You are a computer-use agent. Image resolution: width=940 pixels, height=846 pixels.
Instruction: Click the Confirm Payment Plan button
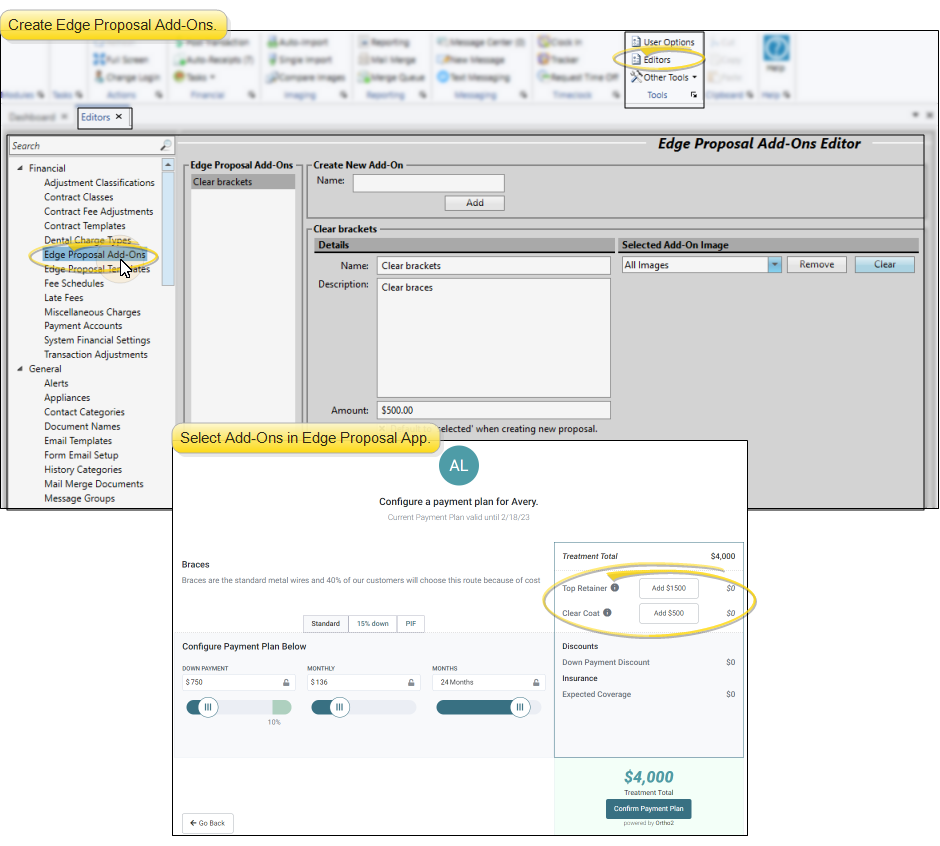coord(648,809)
